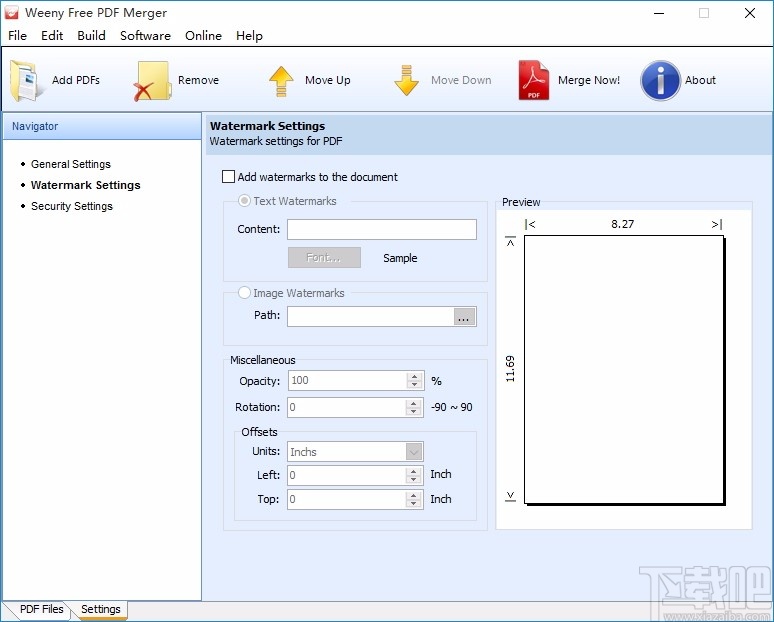Open the Edit menu
The width and height of the screenshot is (774, 622).
52,36
